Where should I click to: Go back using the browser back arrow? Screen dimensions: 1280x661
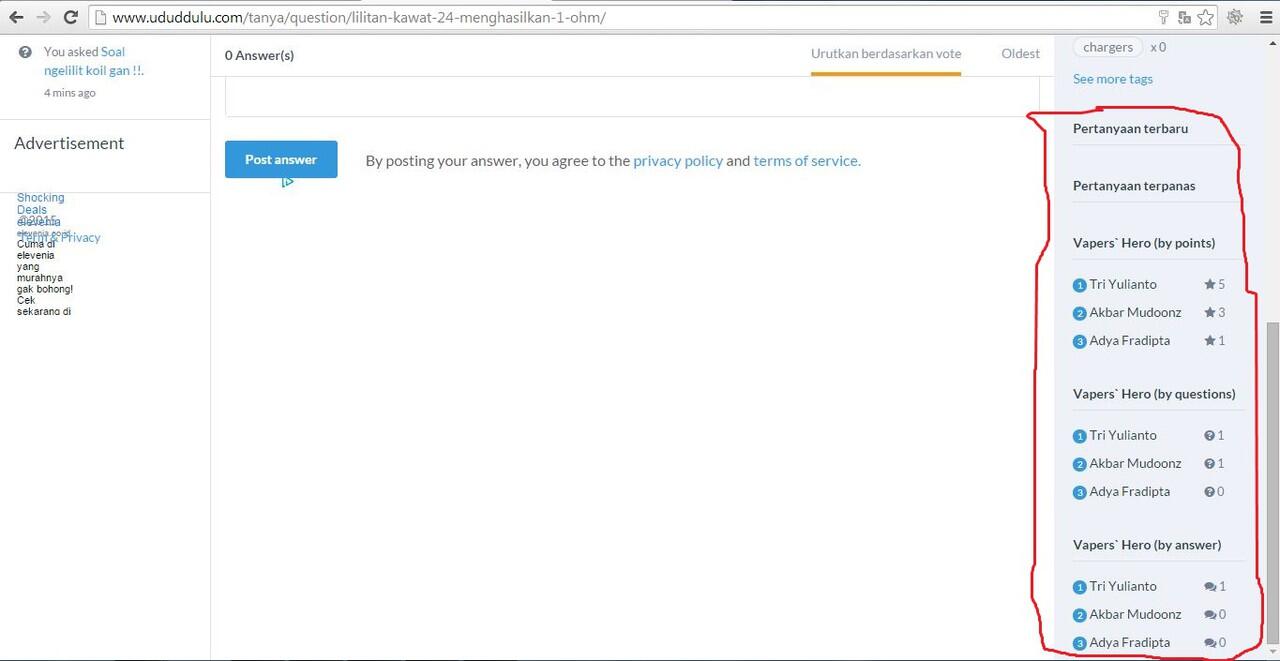click(16, 17)
